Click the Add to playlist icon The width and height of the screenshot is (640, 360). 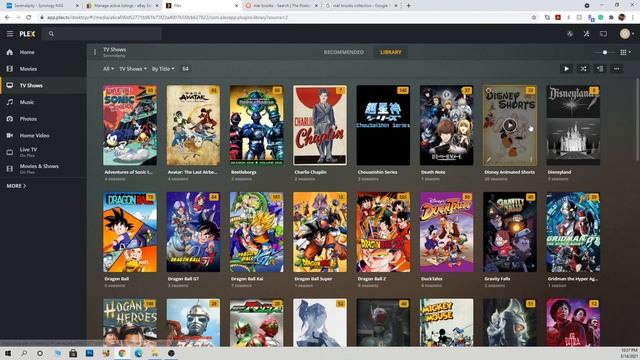tap(600, 69)
